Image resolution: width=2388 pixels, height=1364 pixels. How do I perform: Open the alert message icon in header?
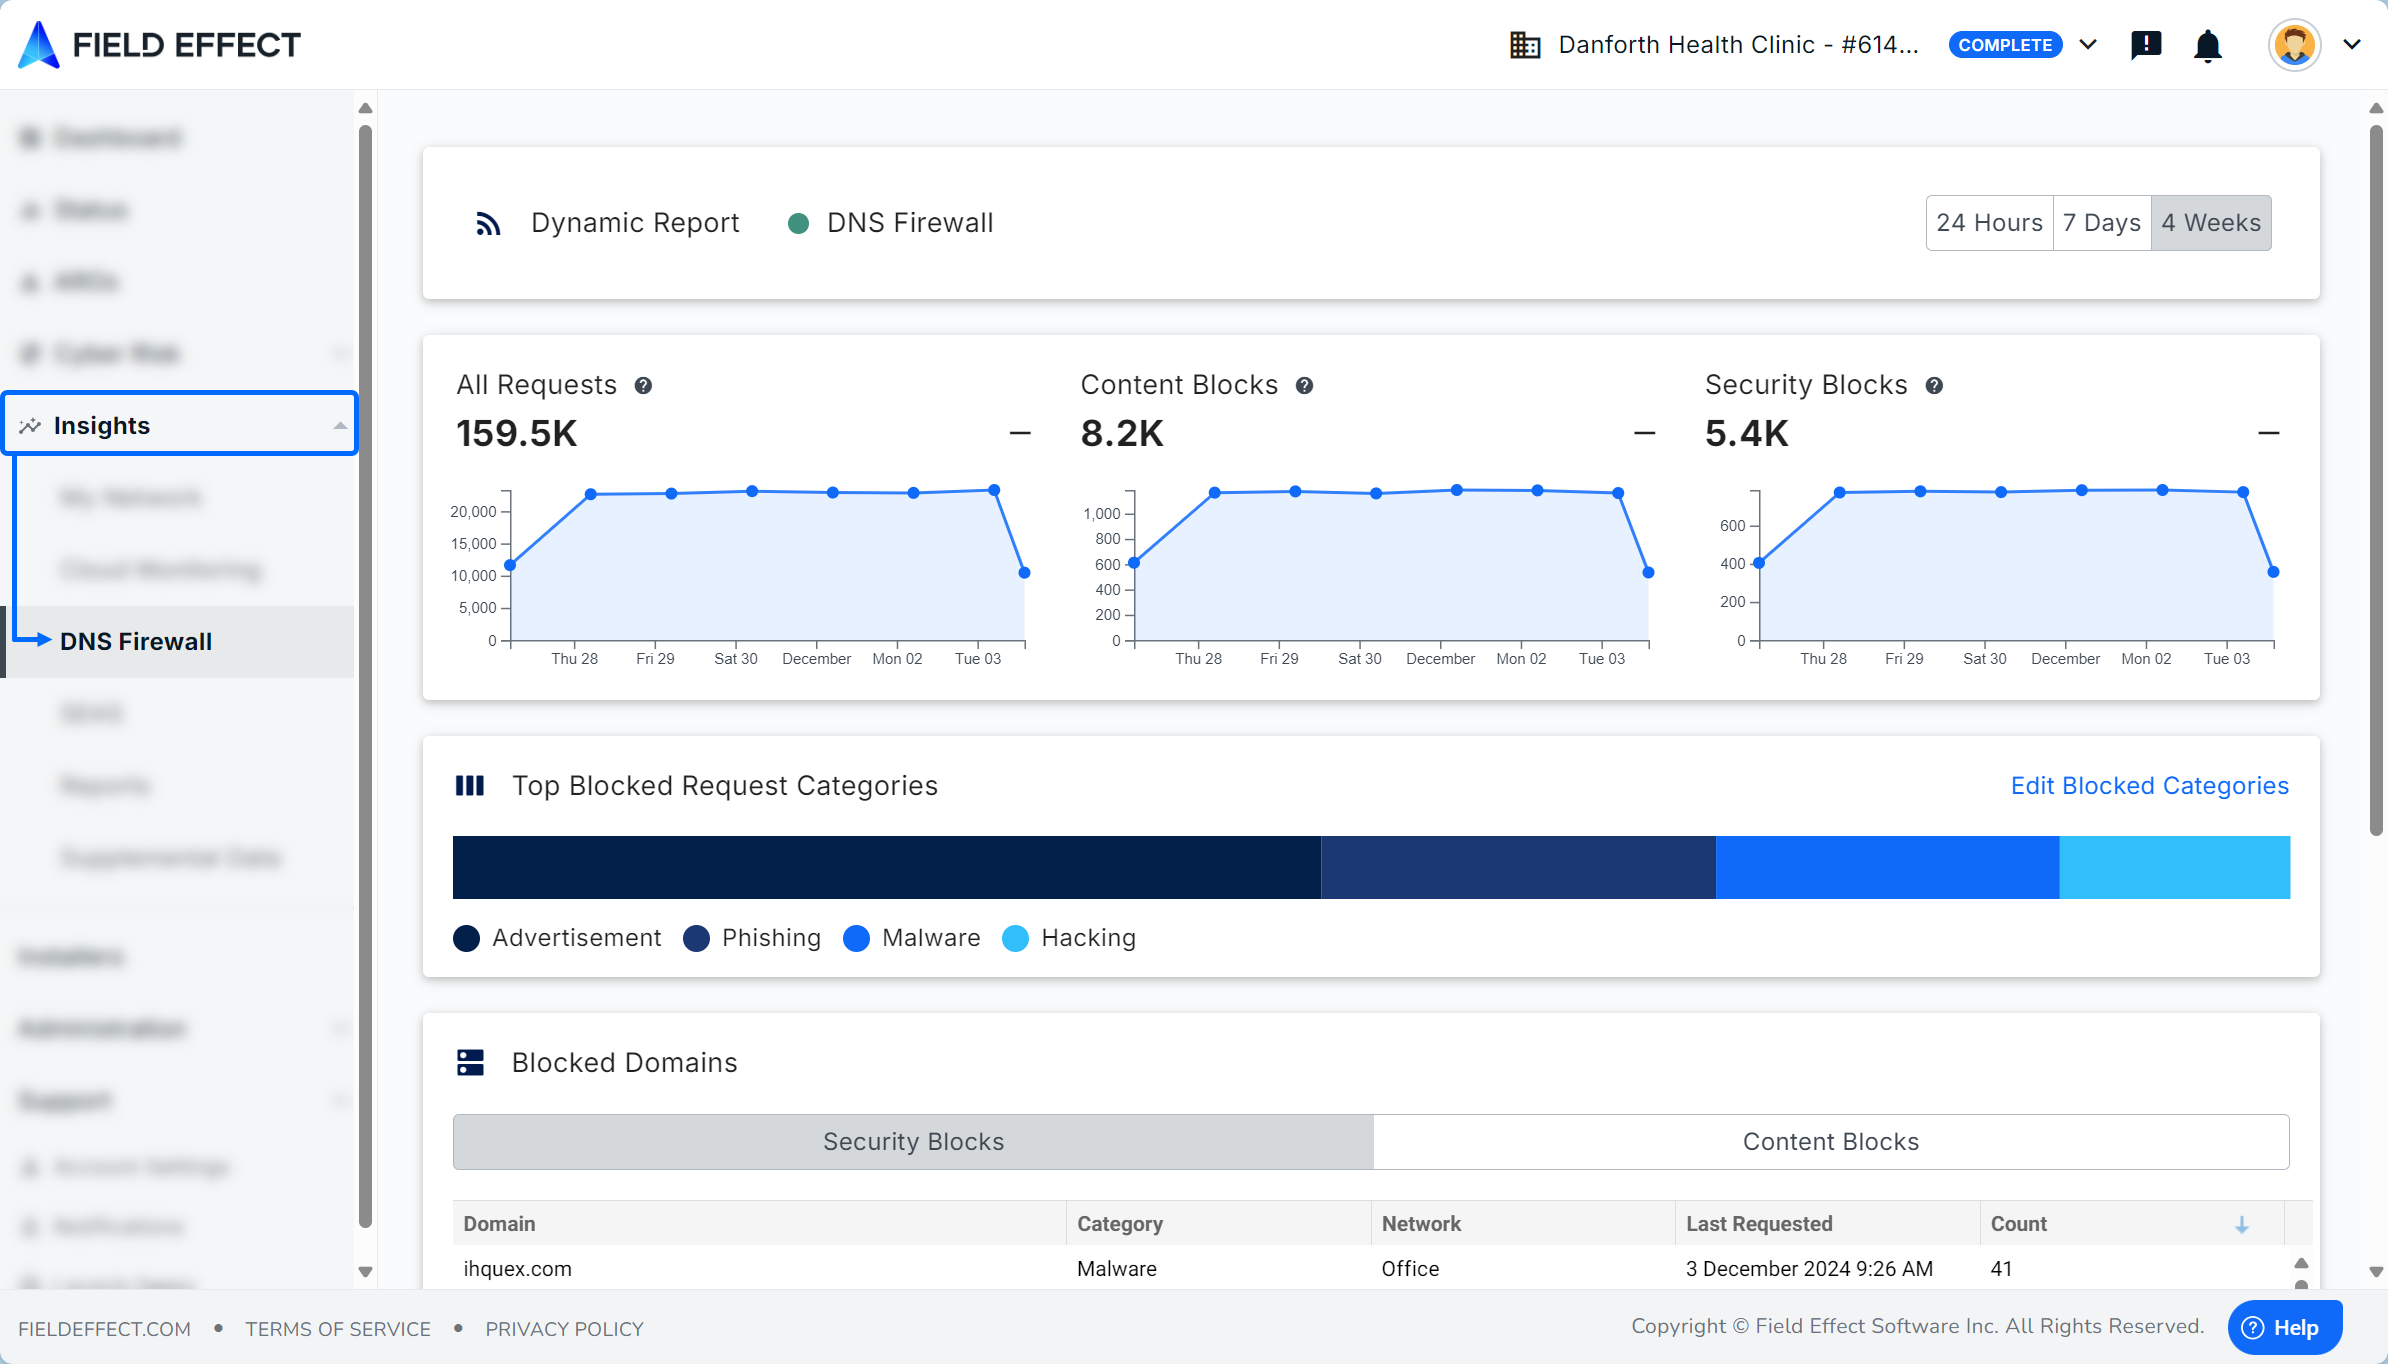point(2146,45)
